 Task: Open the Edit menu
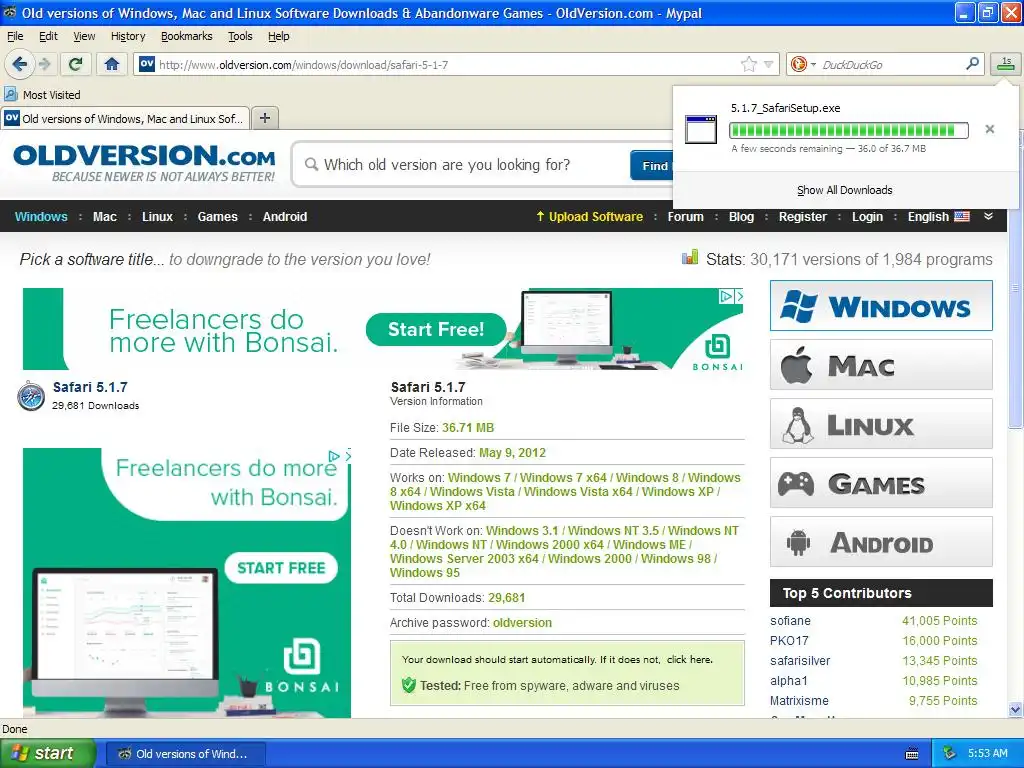pos(48,36)
